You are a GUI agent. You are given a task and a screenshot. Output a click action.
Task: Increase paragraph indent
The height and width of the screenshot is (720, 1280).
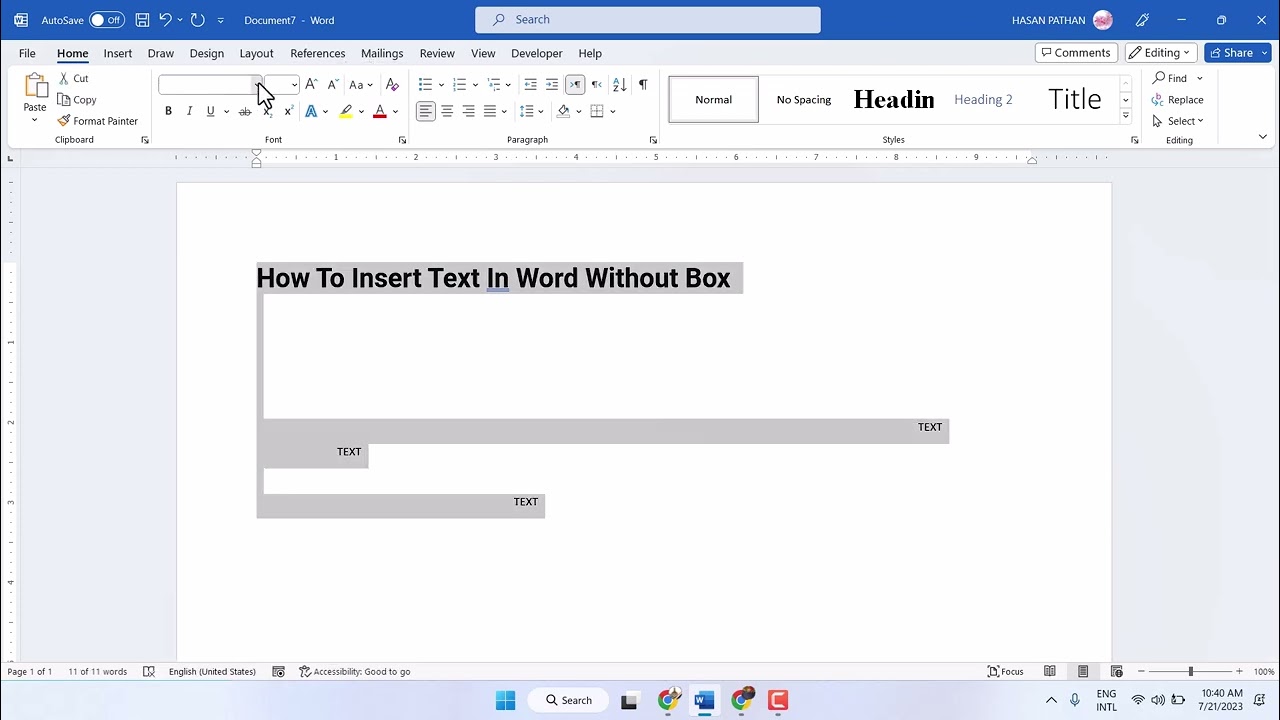click(552, 85)
